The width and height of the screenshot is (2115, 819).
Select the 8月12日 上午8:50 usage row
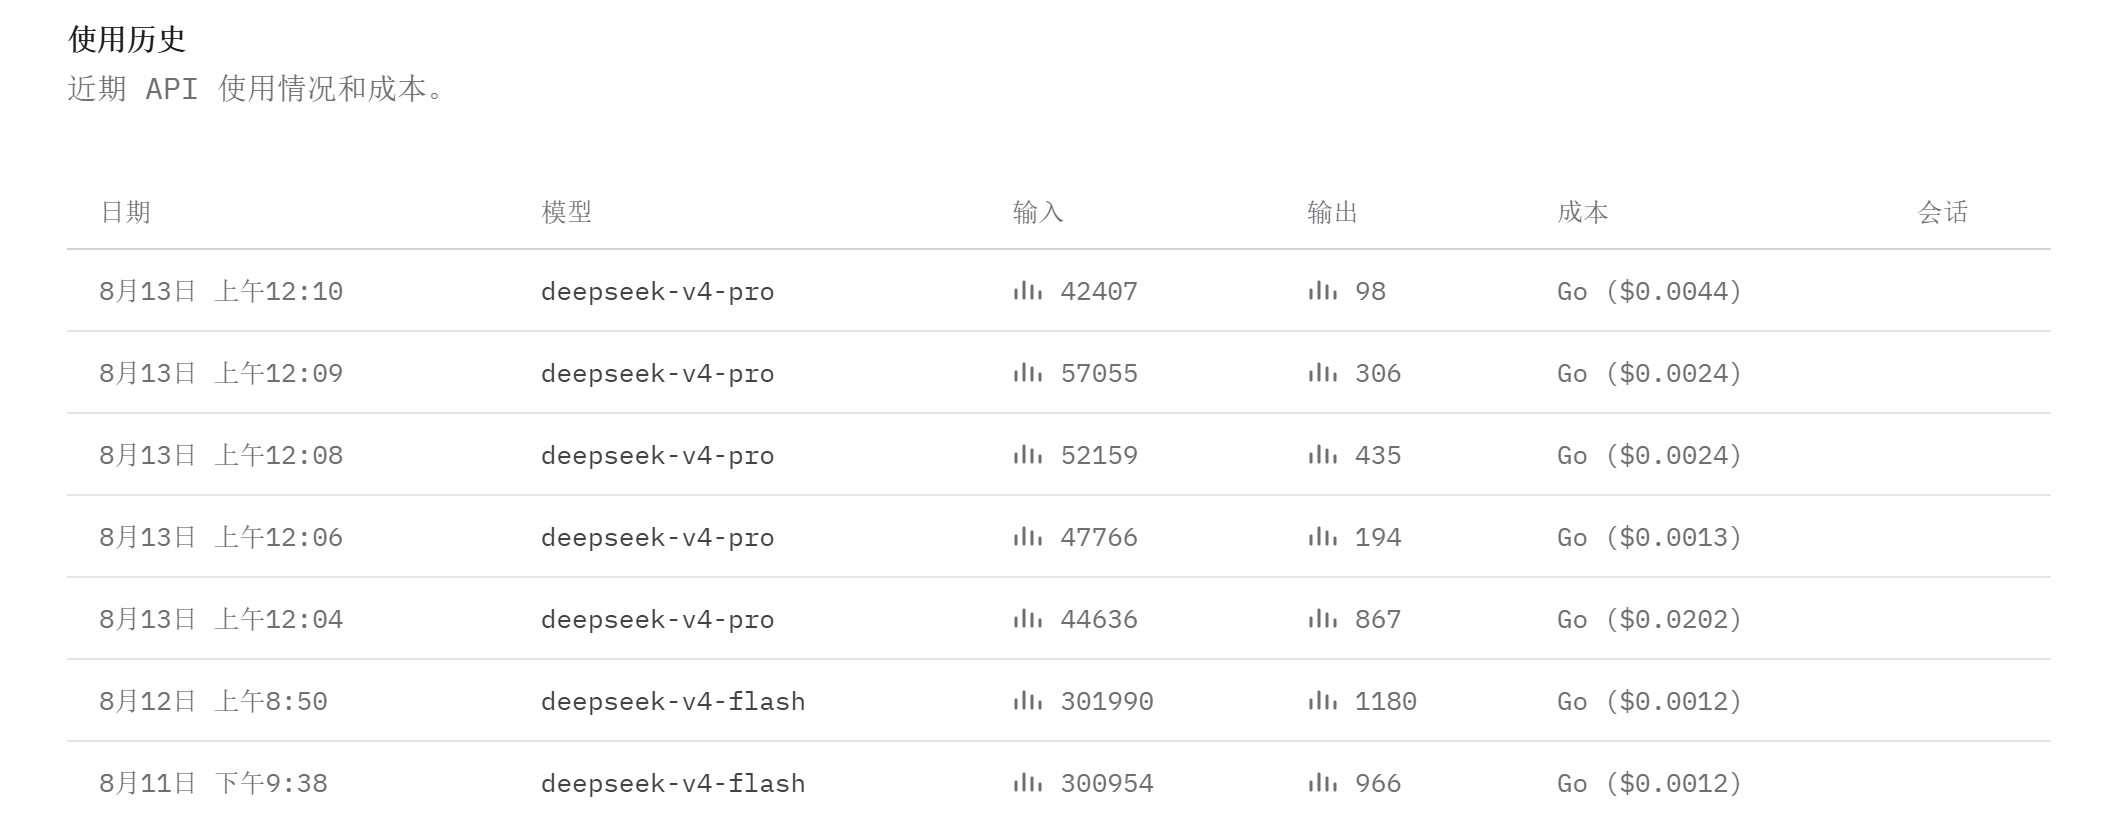1058,701
